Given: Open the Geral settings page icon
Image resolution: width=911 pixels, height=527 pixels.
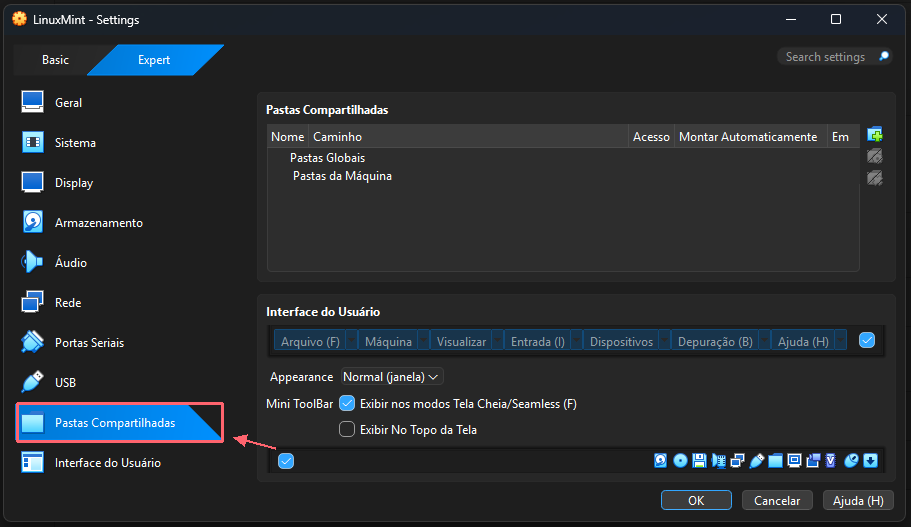Looking at the screenshot, I should point(33,102).
